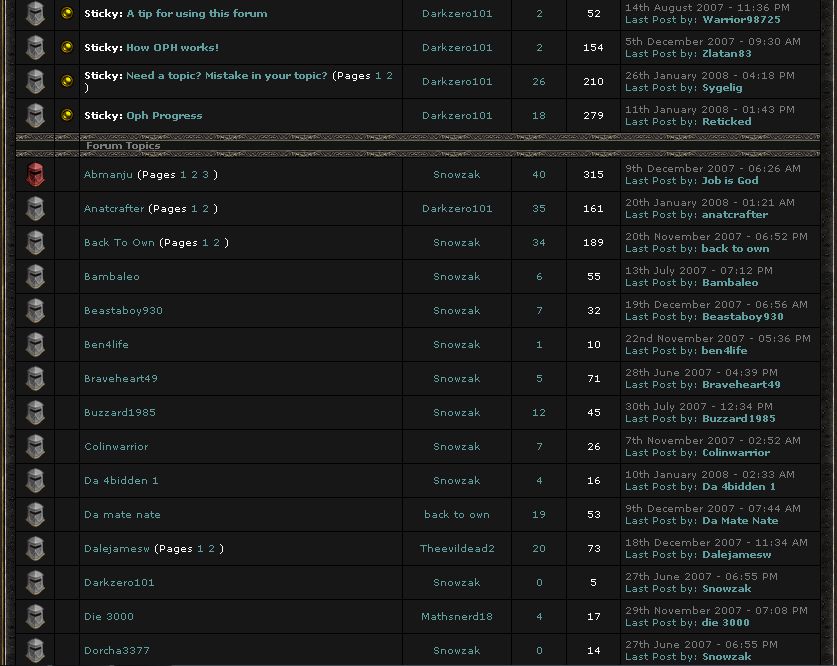The image size is (837, 666).
Task: Go to page 2 of Back To Own
Action: (217, 242)
